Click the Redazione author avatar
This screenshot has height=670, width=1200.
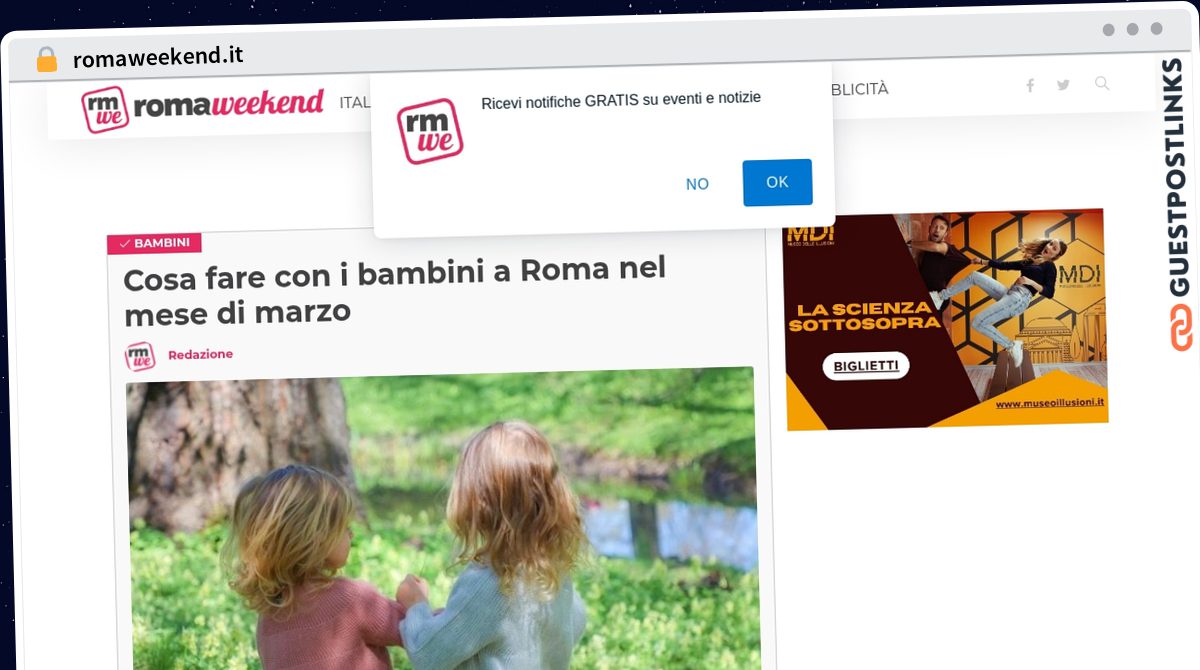[140, 357]
